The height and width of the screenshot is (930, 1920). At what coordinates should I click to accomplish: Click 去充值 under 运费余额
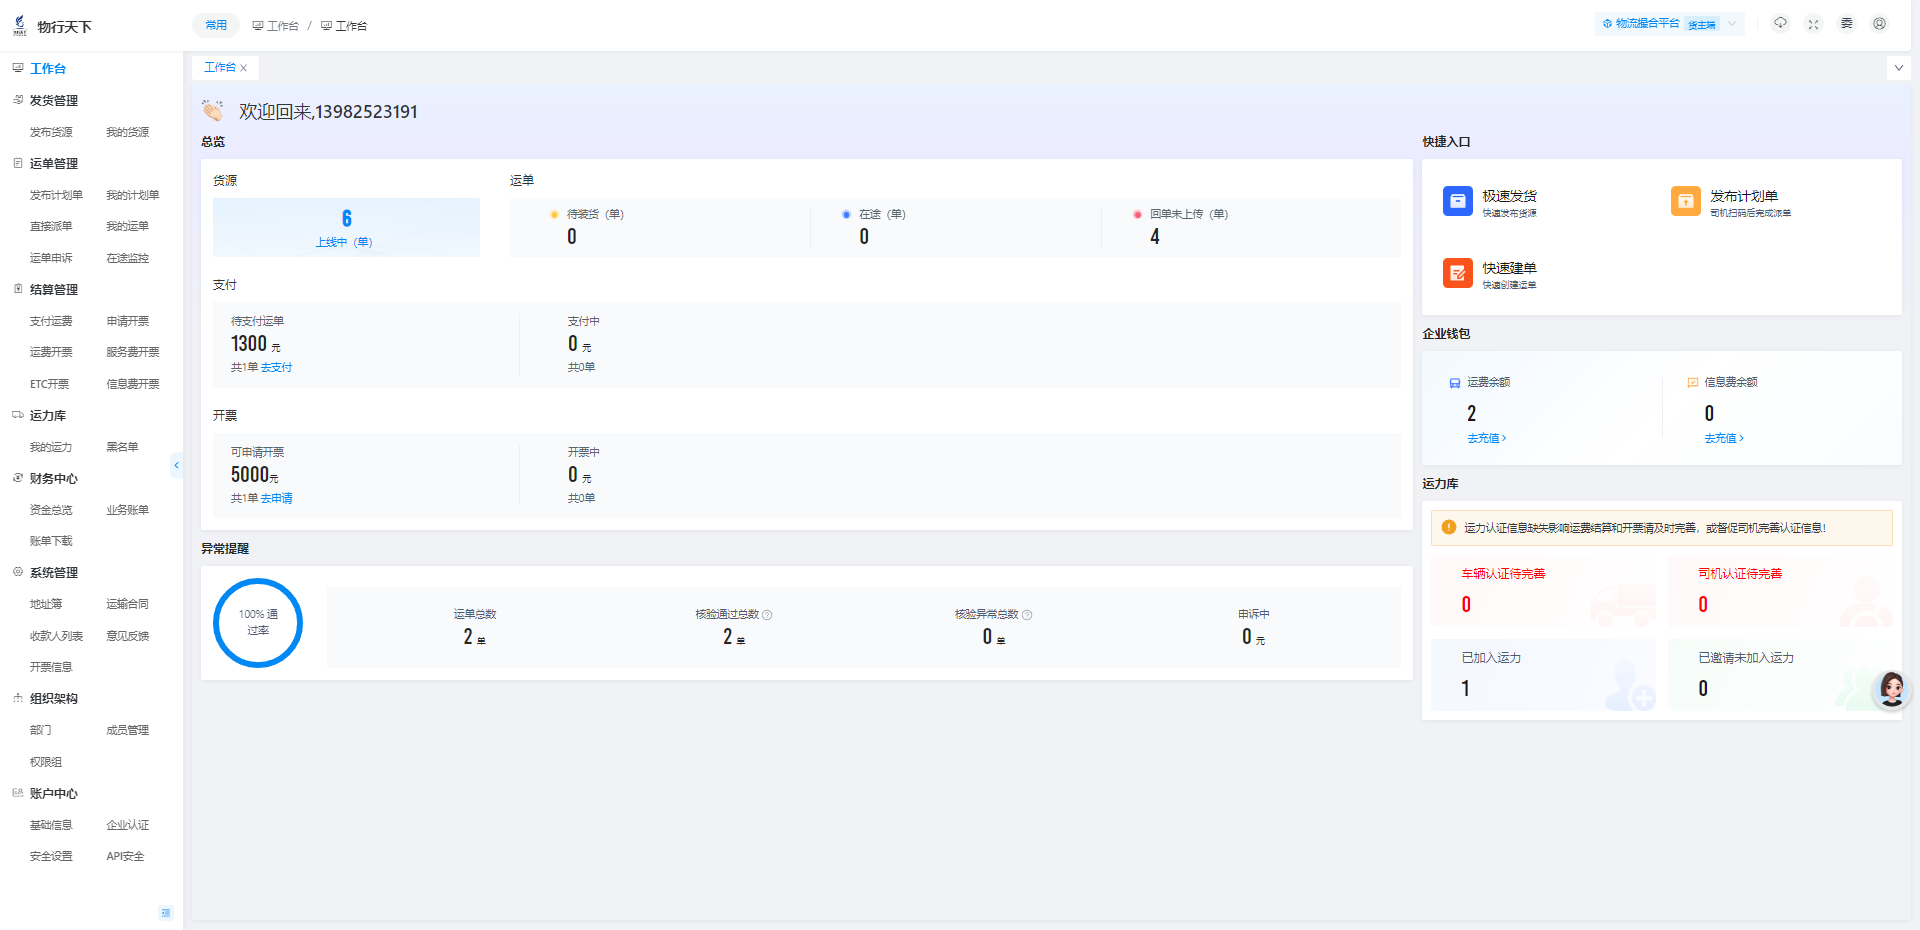(1486, 439)
